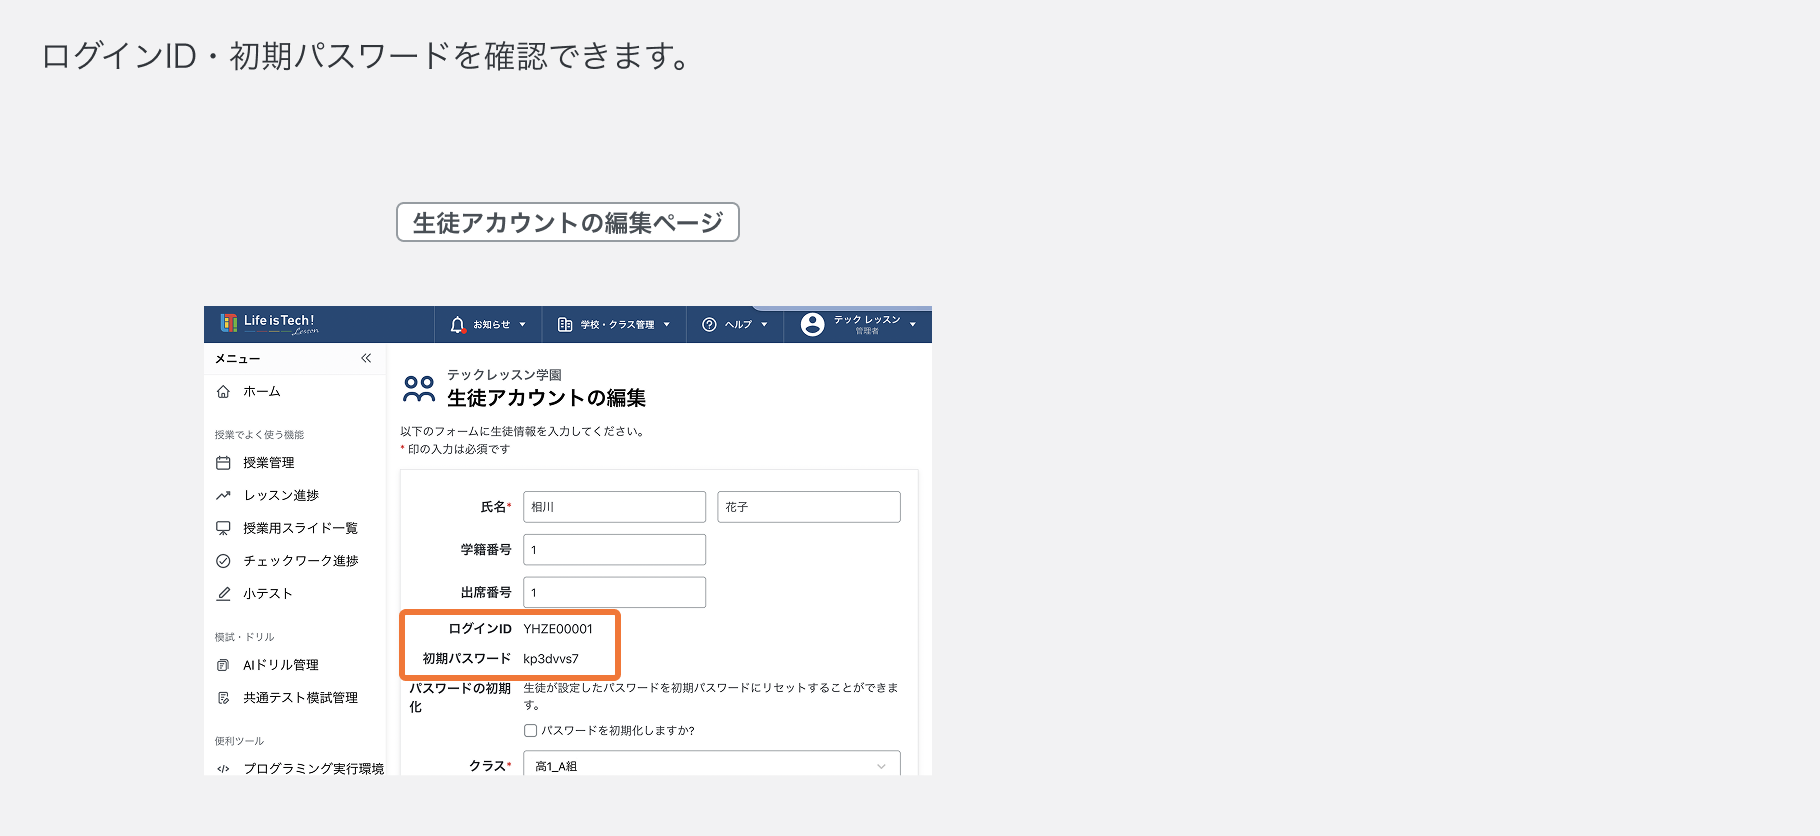Open レッスン進捗 page
The height and width of the screenshot is (836, 1820).
(x=281, y=496)
